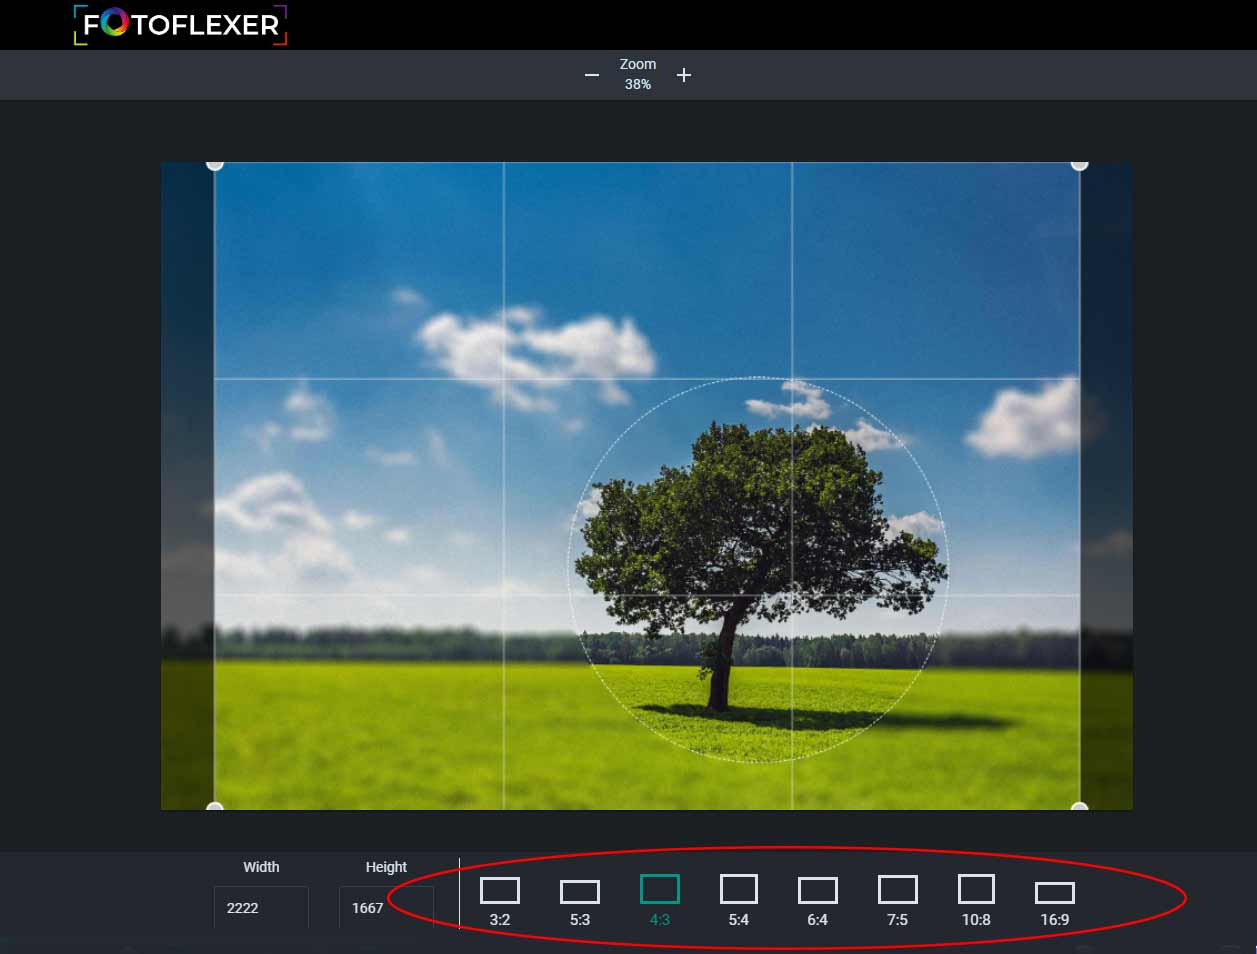Select the 10:8 aspect ratio
Screen dimensions: 1257x954
point(976,900)
